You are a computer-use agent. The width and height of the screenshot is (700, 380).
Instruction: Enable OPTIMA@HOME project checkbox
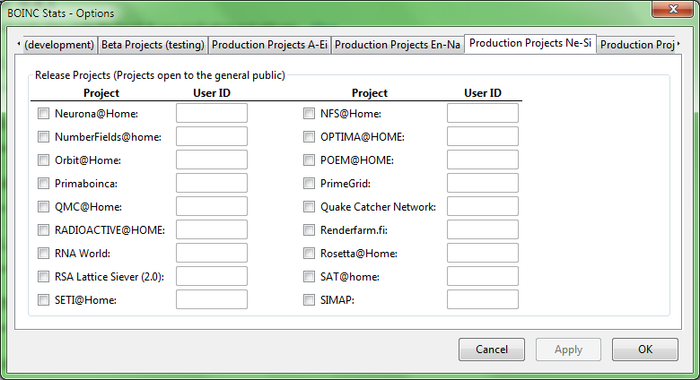[309, 137]
